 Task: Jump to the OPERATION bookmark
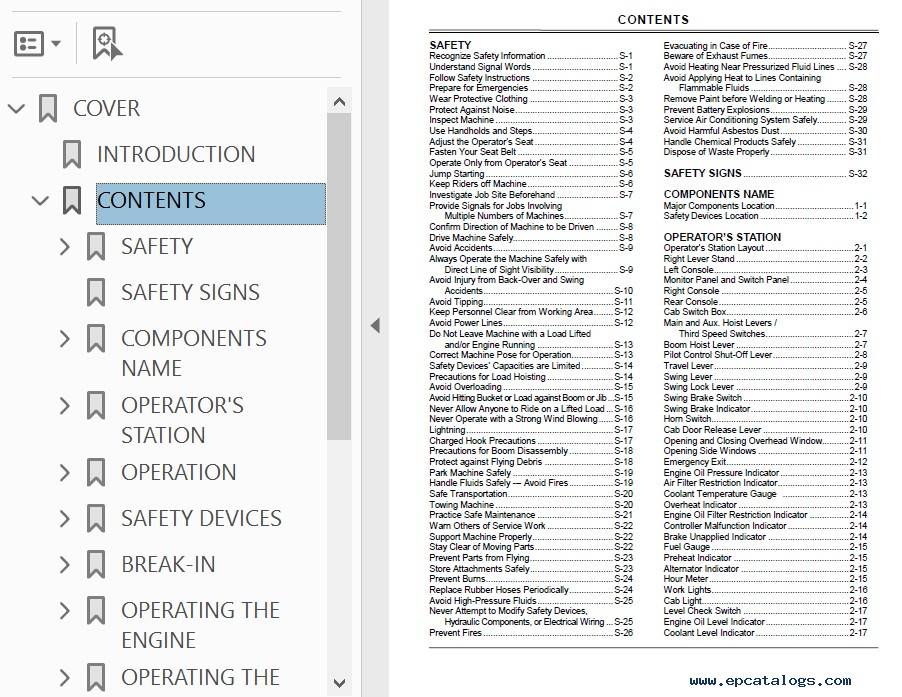pyautogui.click(x=179, y=473)
